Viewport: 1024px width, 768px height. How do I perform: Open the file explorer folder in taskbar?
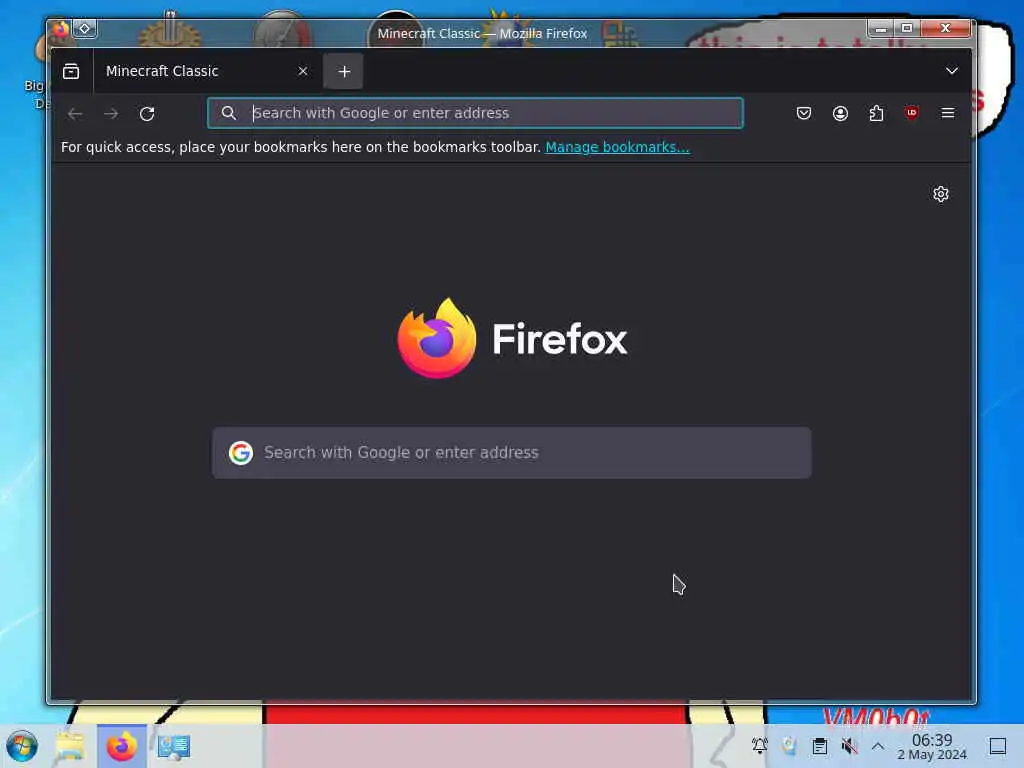click(70, 746)
